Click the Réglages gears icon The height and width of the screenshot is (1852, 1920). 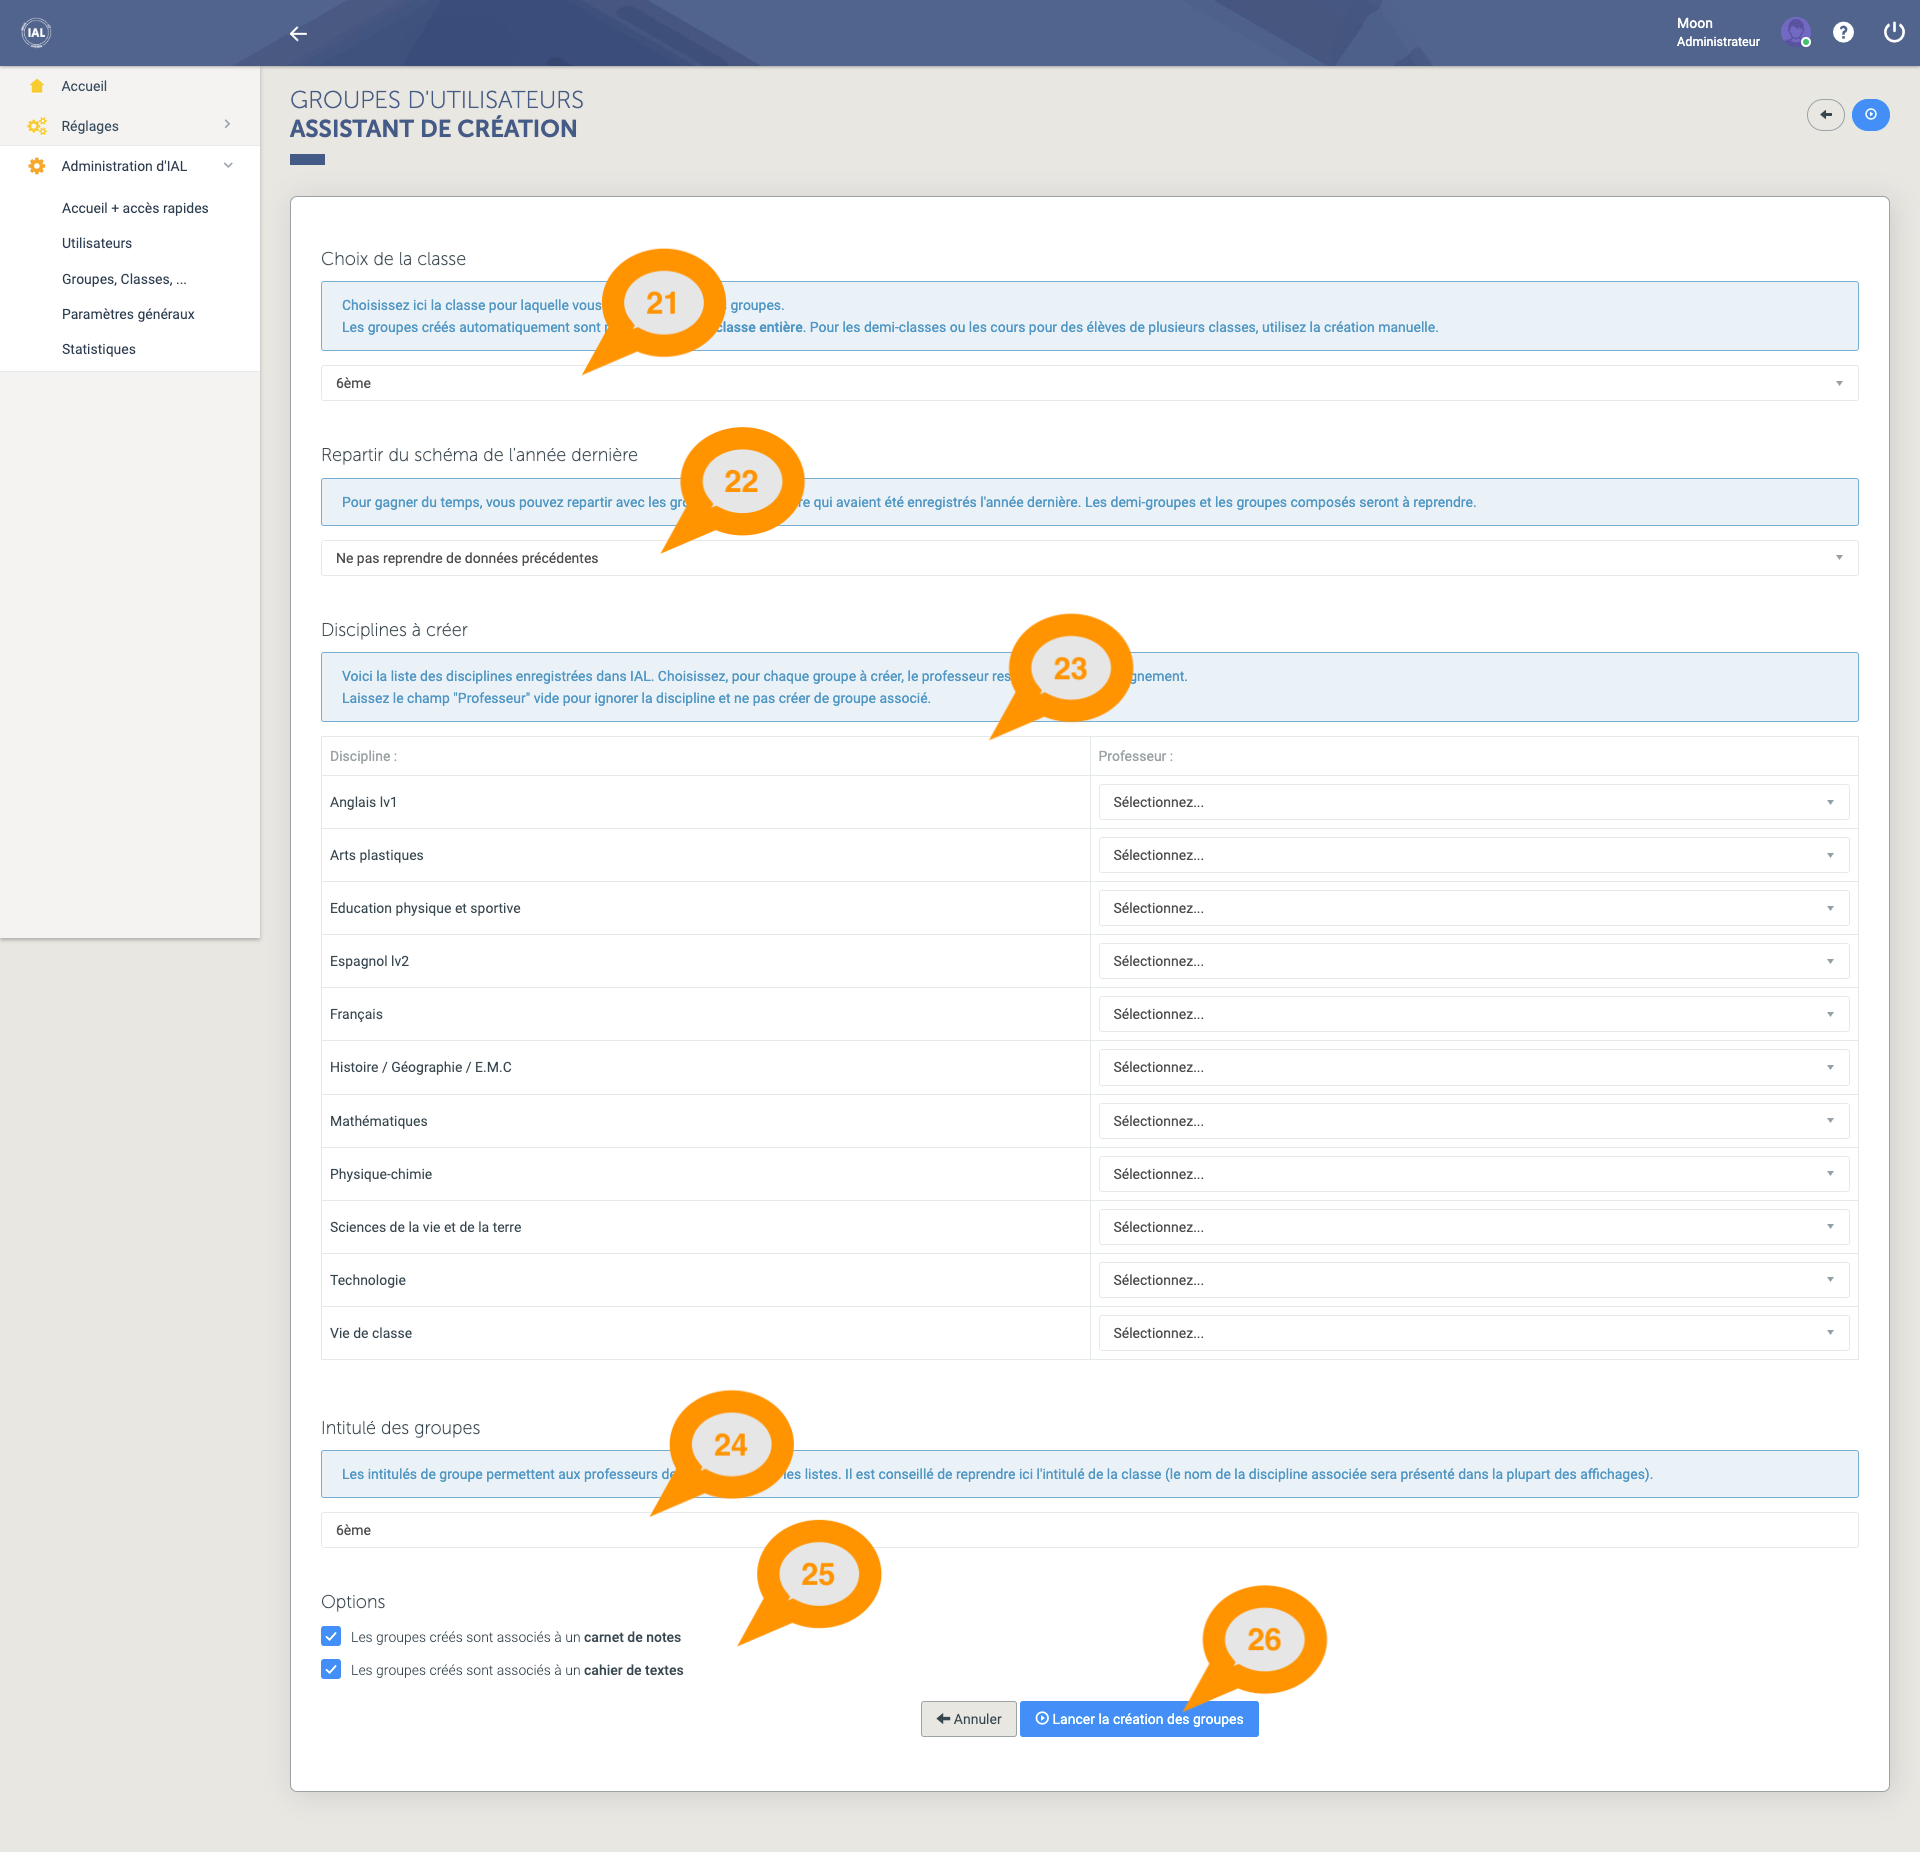[x=37, y=126]
